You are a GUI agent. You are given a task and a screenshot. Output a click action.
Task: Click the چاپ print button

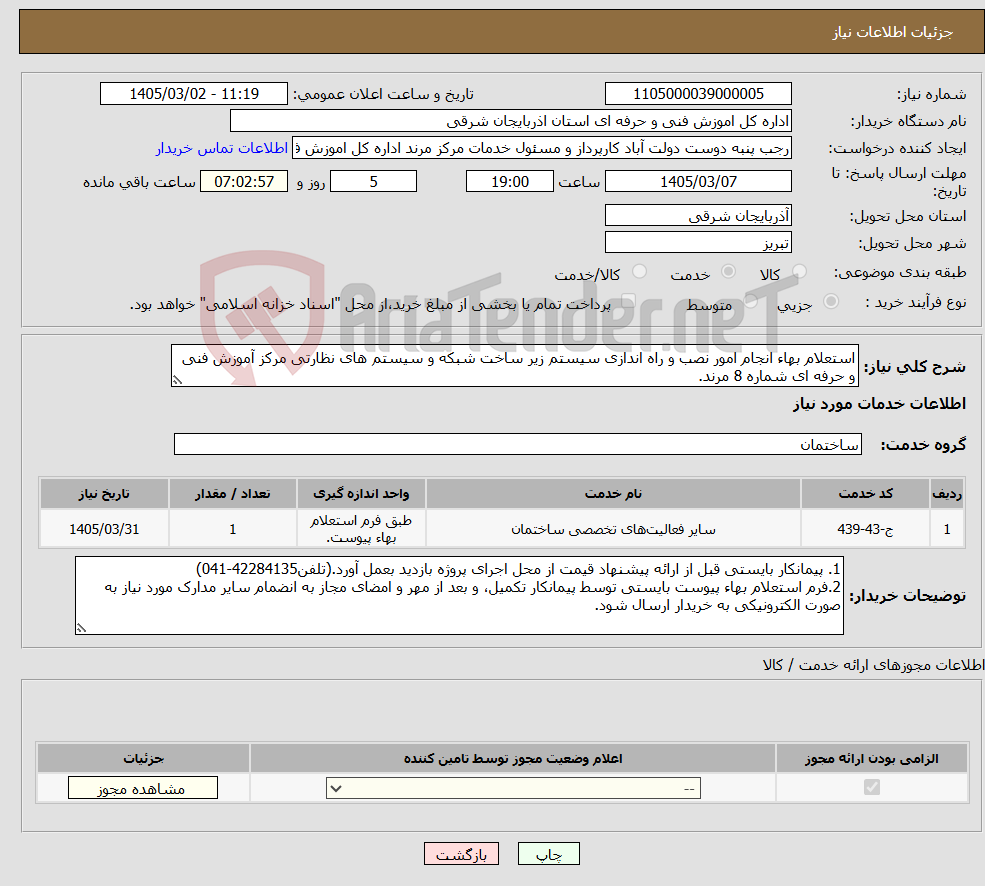[548, 854]
